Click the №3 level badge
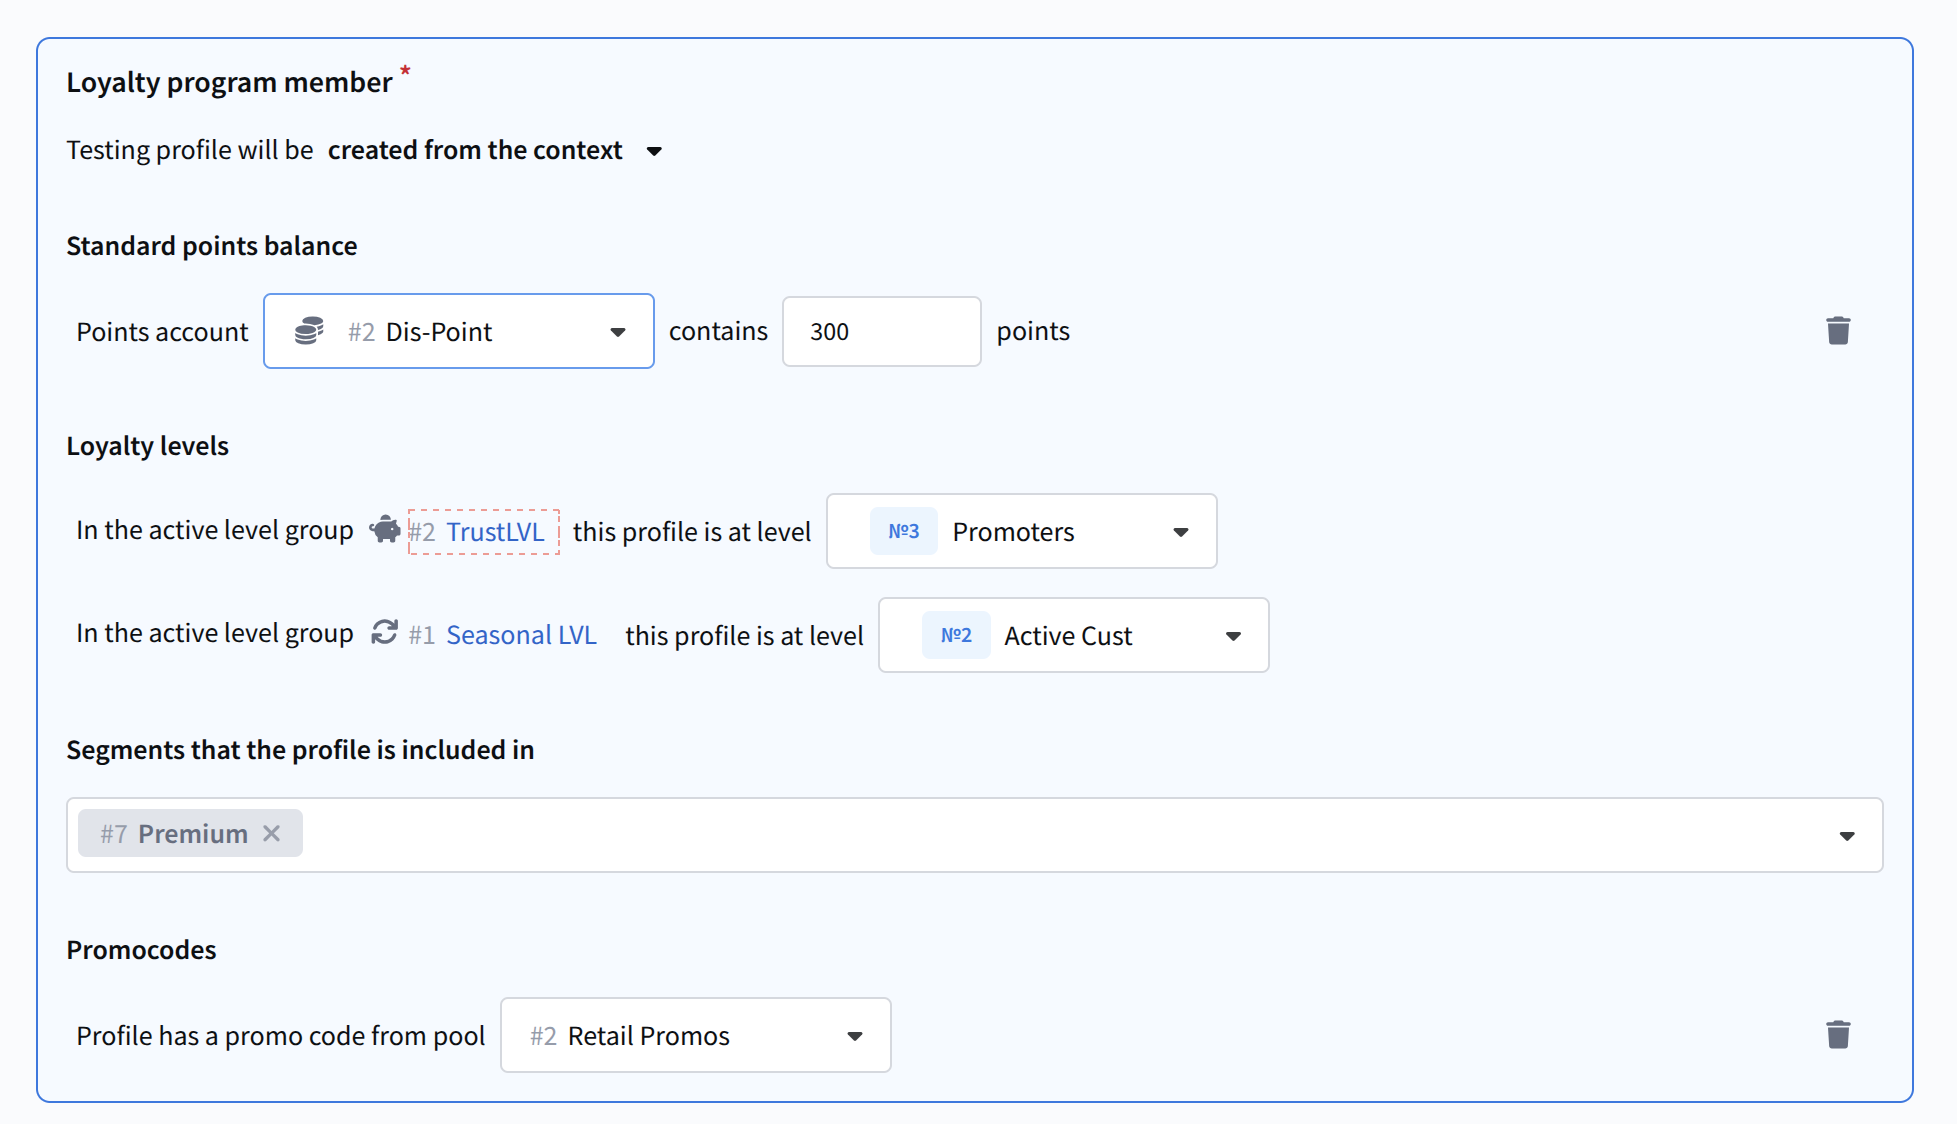1957x1124 pixels. tap(903, 531)
